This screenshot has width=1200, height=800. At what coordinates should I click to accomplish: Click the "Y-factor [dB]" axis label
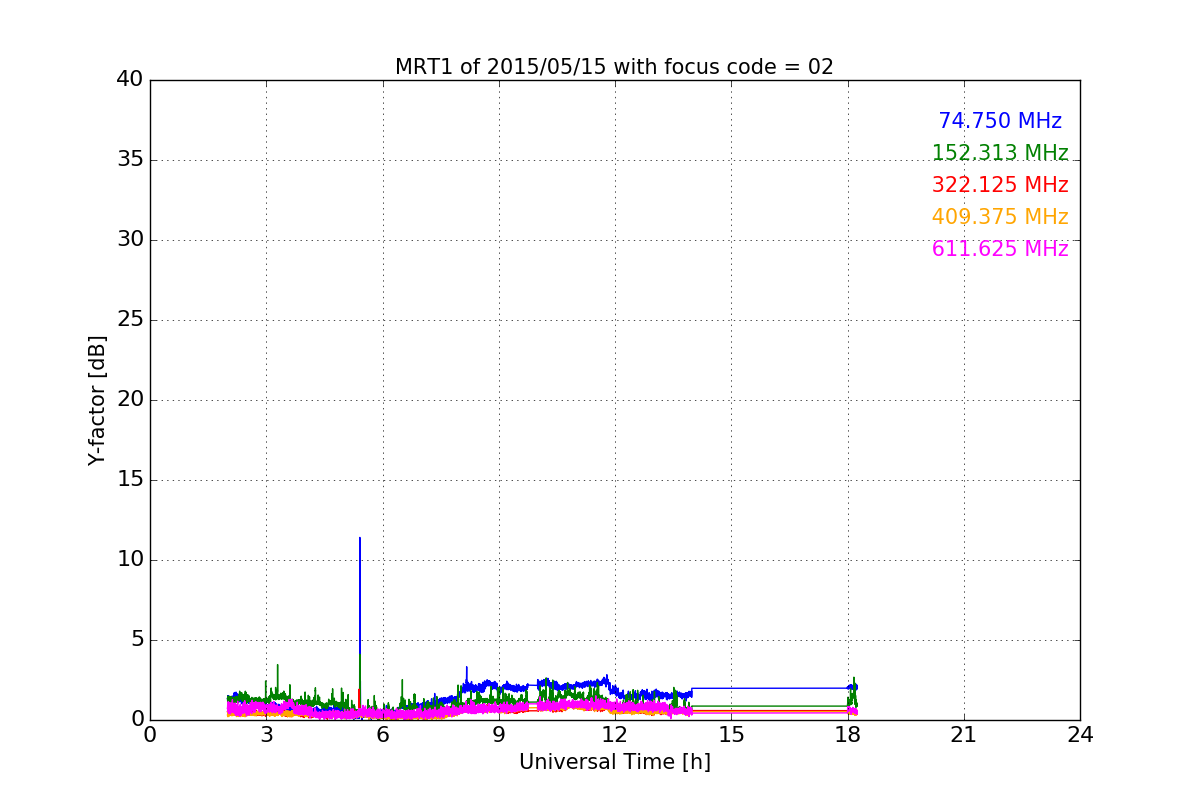pyautogui.click(x=97, y=400)
